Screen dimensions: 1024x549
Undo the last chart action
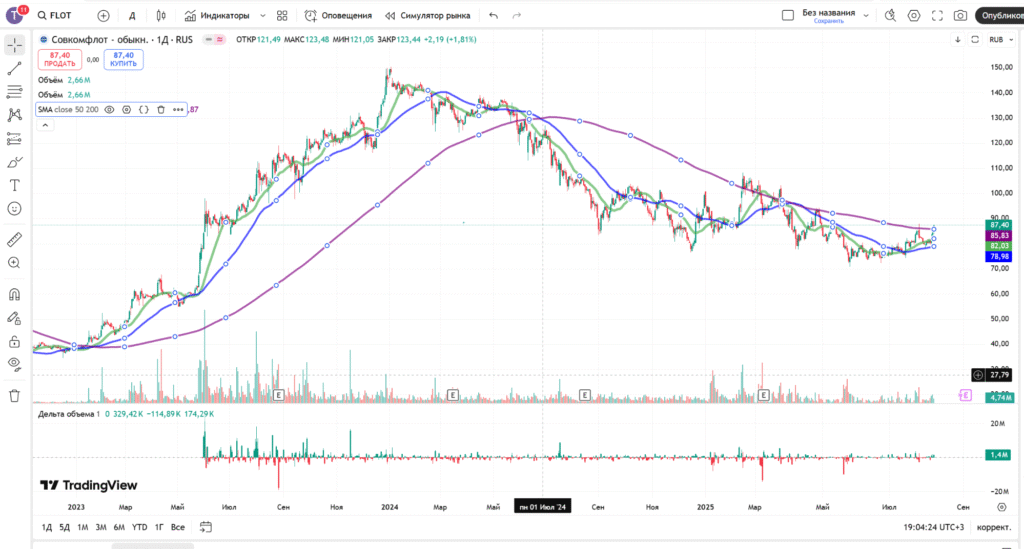click(494, 15)
